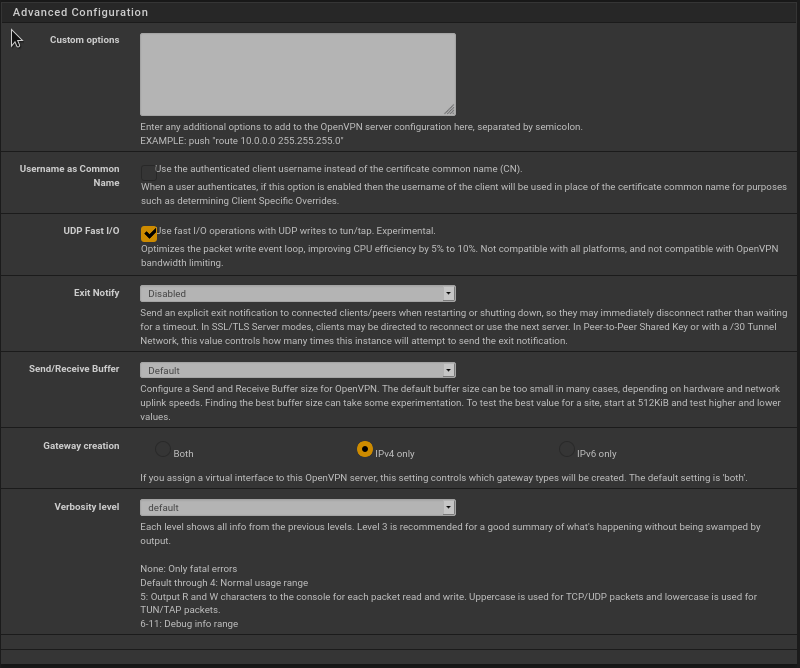This screenshot has width=800, height=668.
Task: Select the IPv6 only radio button
Action: 567,449
